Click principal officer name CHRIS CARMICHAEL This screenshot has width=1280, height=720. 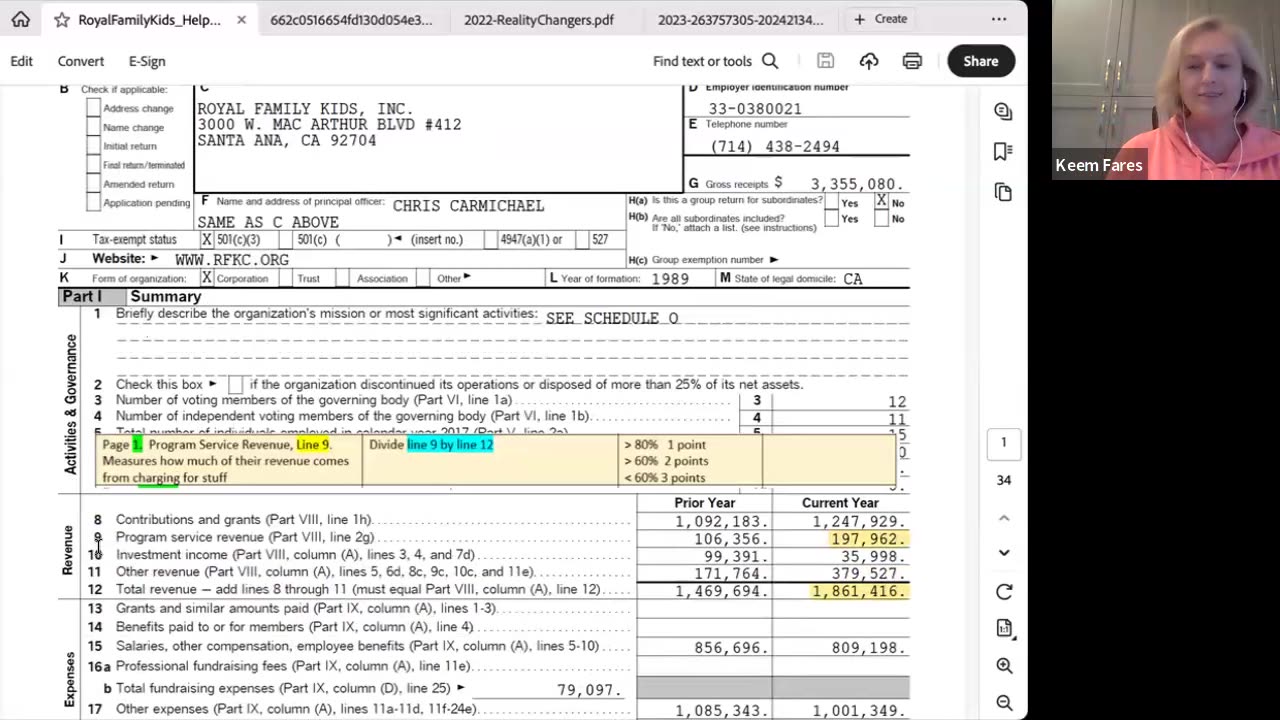[468, 206]
